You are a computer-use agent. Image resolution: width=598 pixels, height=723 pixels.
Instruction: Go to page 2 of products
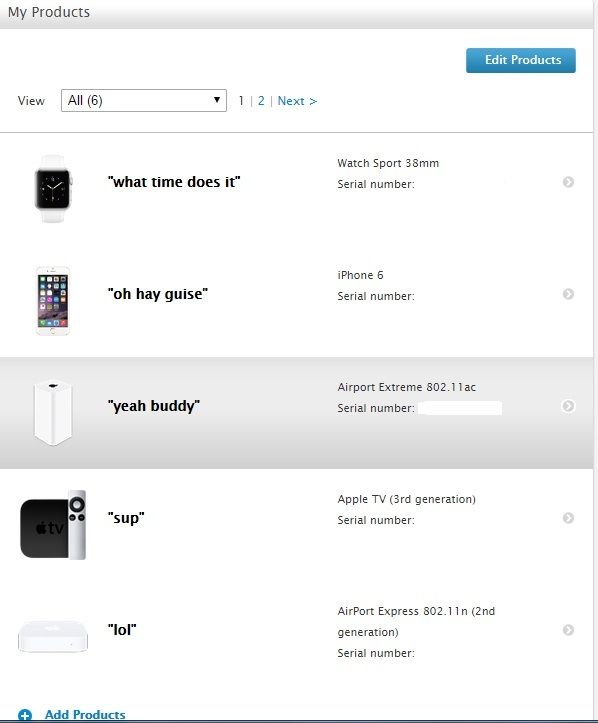click(x=261, y=101)
